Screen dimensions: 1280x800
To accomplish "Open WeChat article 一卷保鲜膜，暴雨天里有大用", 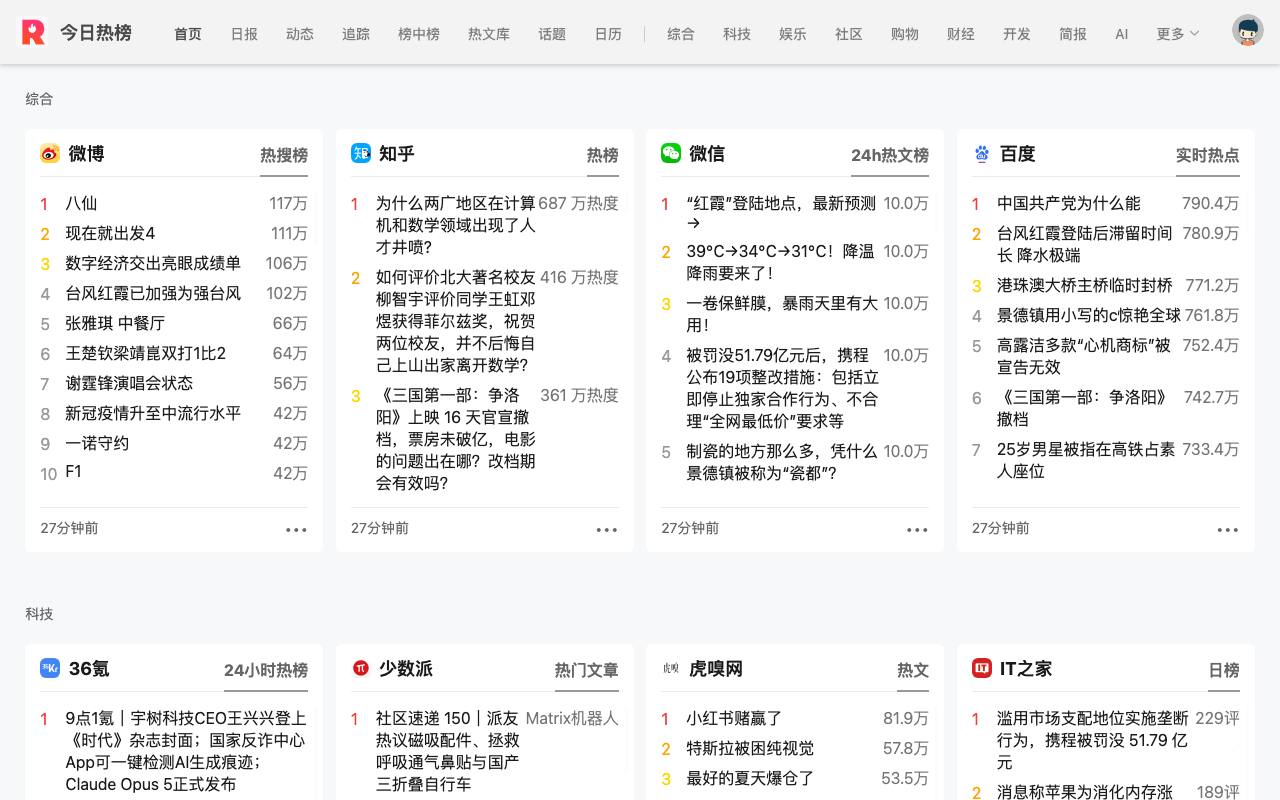I will (782, 314).
